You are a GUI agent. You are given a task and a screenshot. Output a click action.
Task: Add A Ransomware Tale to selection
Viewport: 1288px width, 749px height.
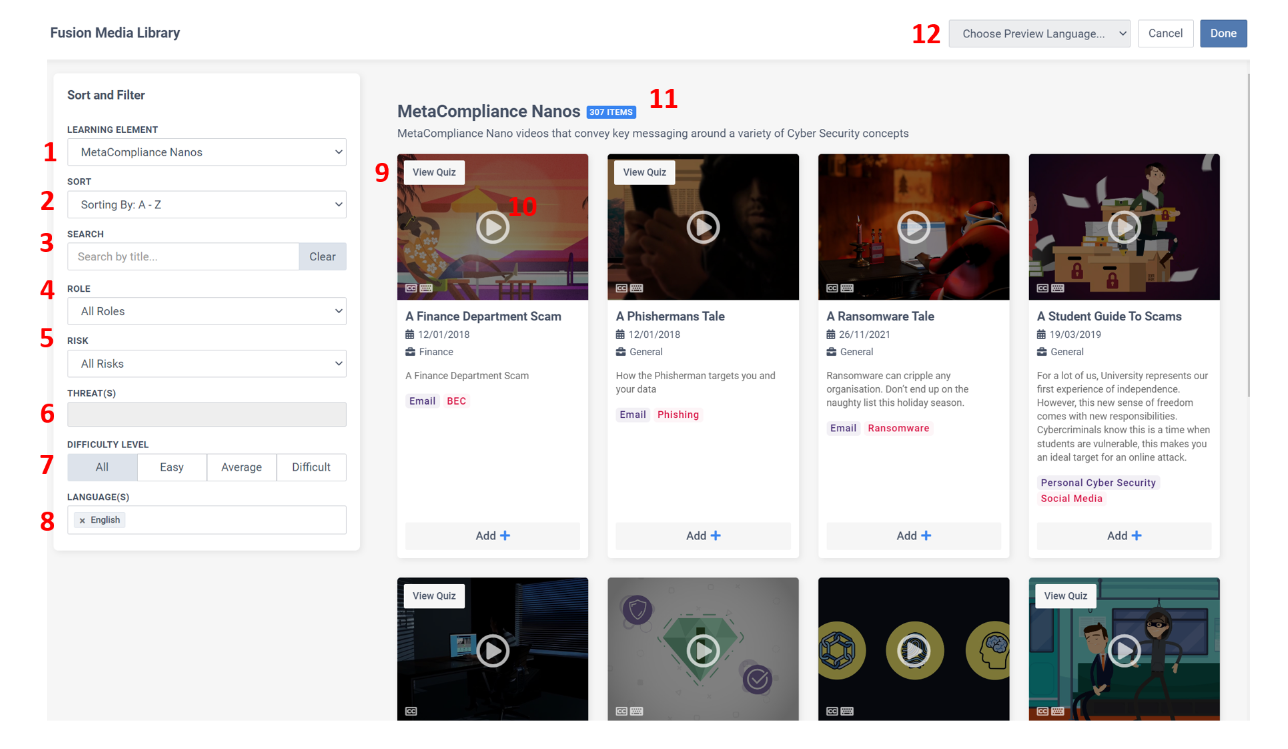tap(914, 536)
